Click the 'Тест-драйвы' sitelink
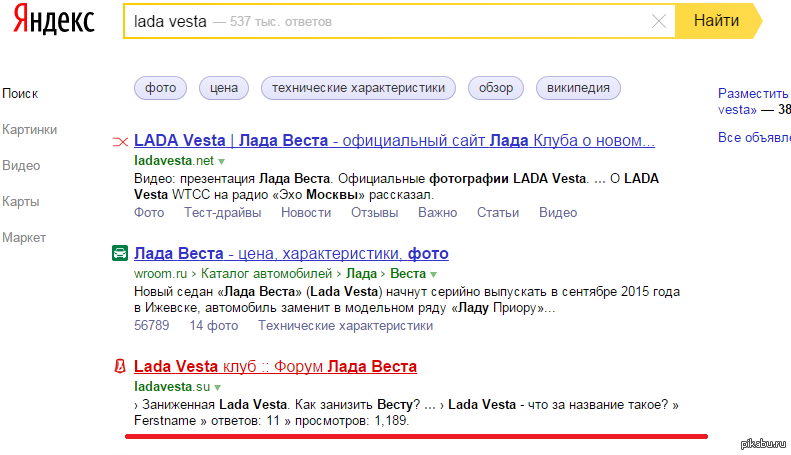 (x=222, y=212)
